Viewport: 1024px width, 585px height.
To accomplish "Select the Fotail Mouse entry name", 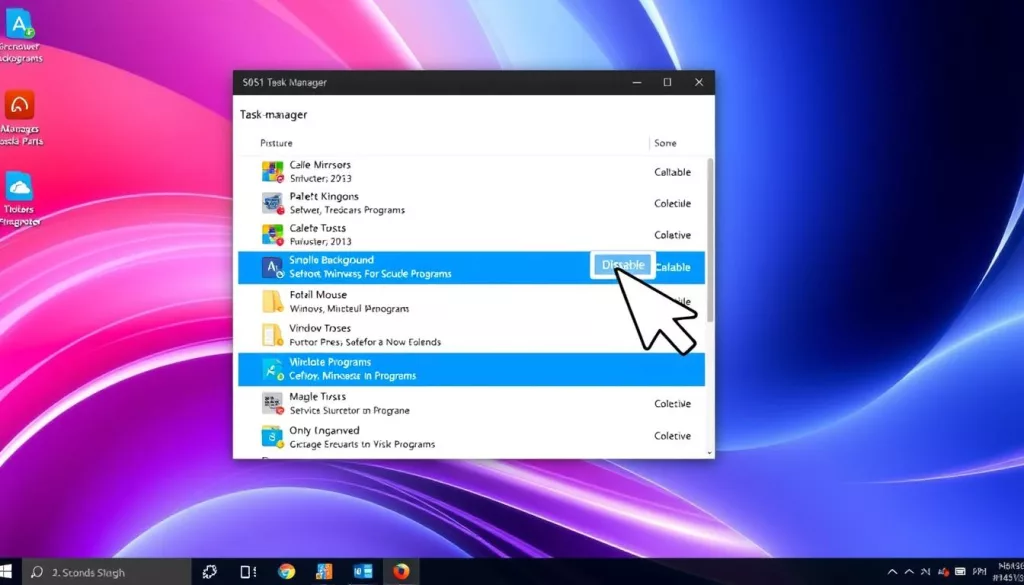I will point(318,294).
